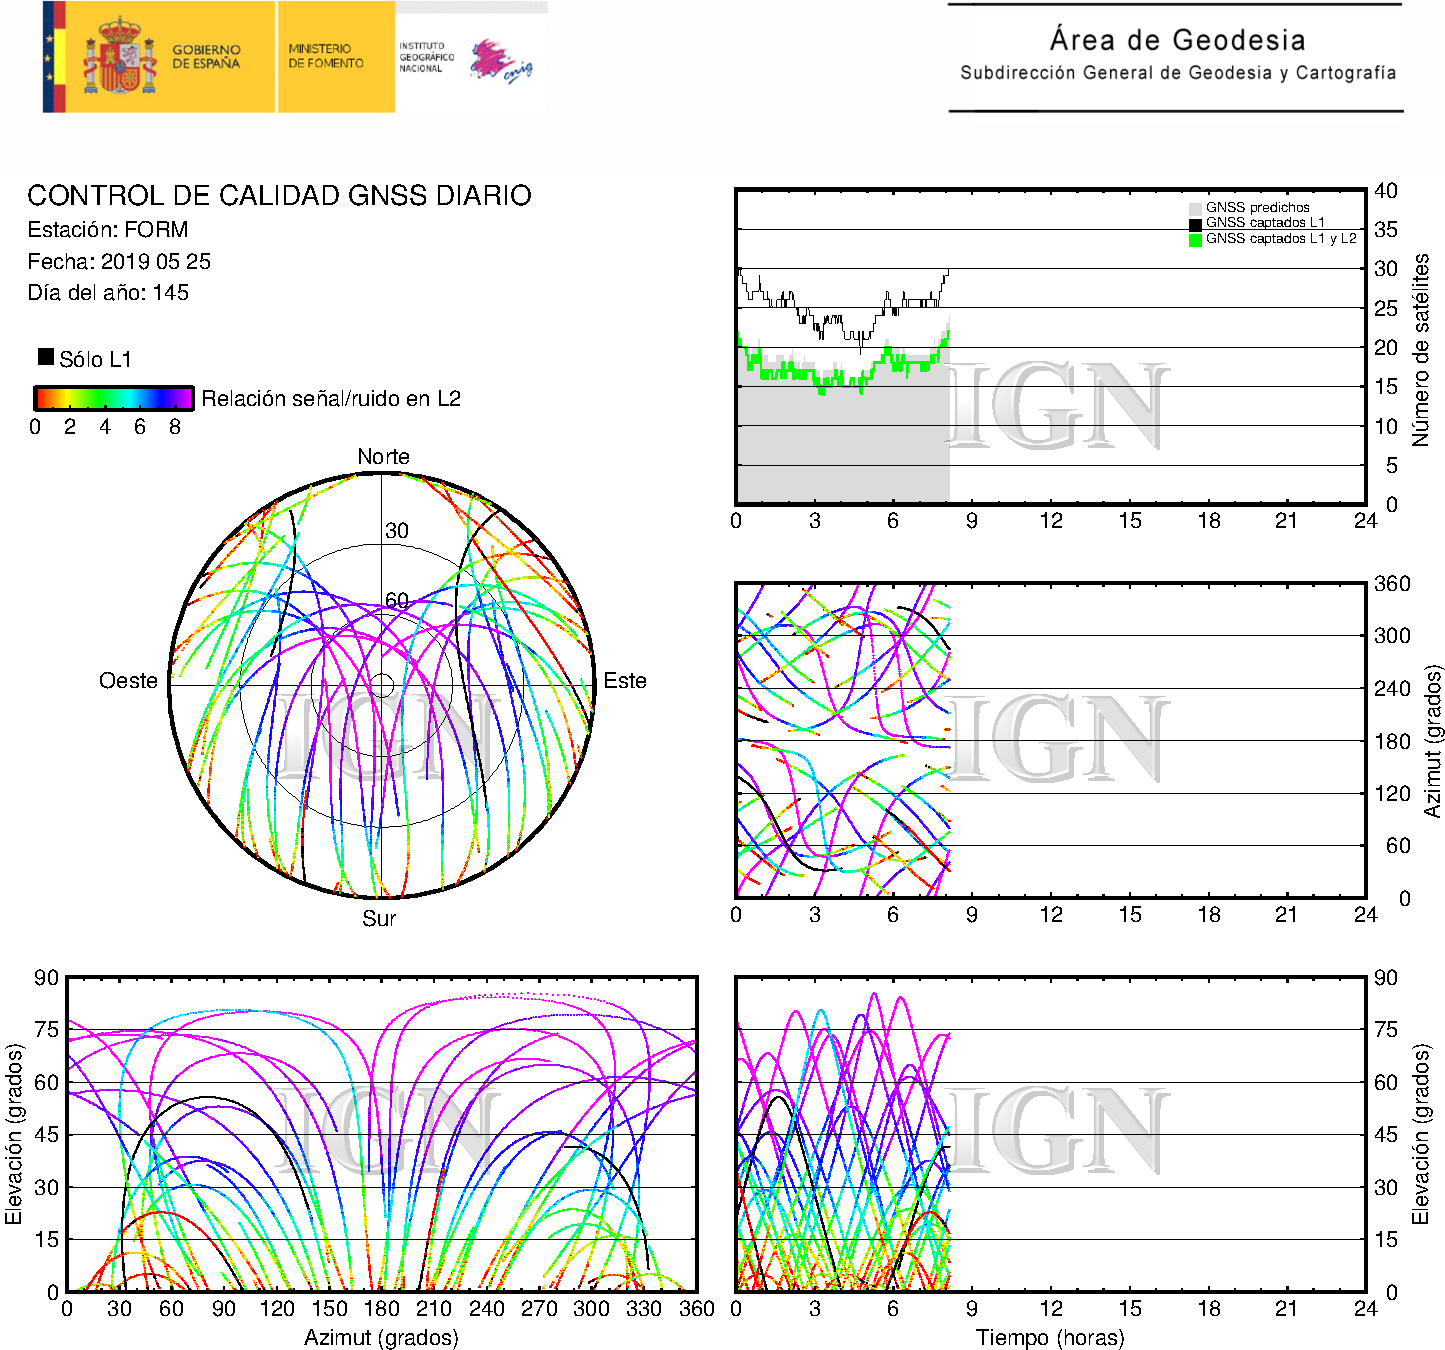The height and width of the screenshot is (1350, 1445).
Task: Click the Número de satélites axis title
Action: click(1420, 350)
